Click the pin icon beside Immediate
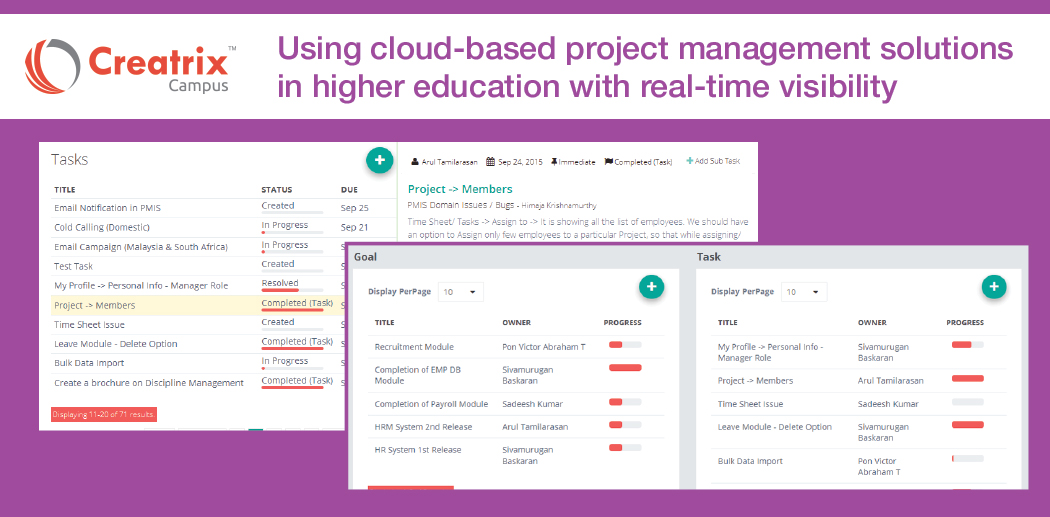Image resolution: width=1050 pixels, height=517 pixels. (x=554, y=162)
